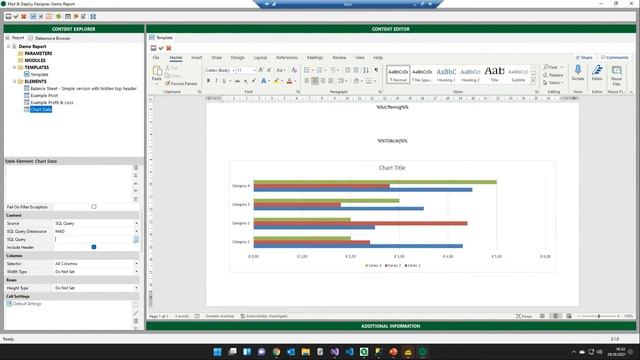Viewport: 640px width, 360px height.
Task: Click the bullets list icon
Action: 307,70
